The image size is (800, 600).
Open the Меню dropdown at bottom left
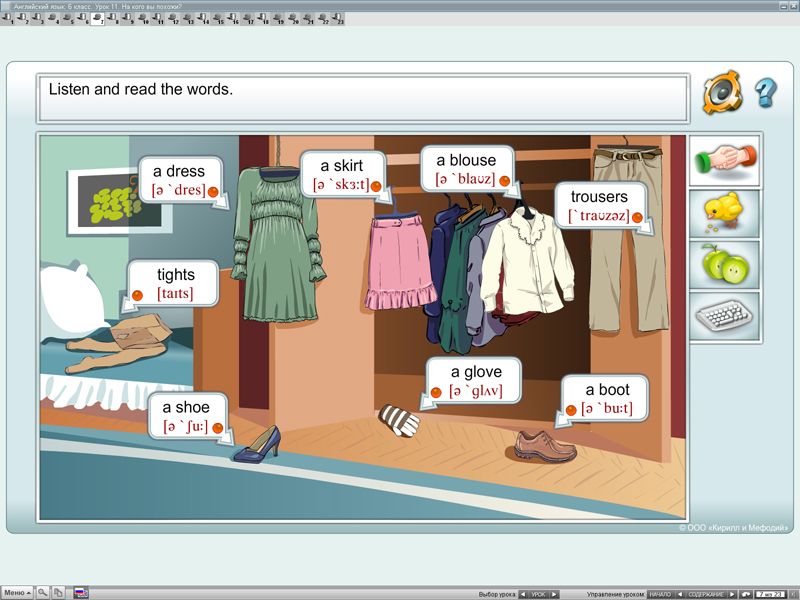pyautogui.click(x=17, y=593)
